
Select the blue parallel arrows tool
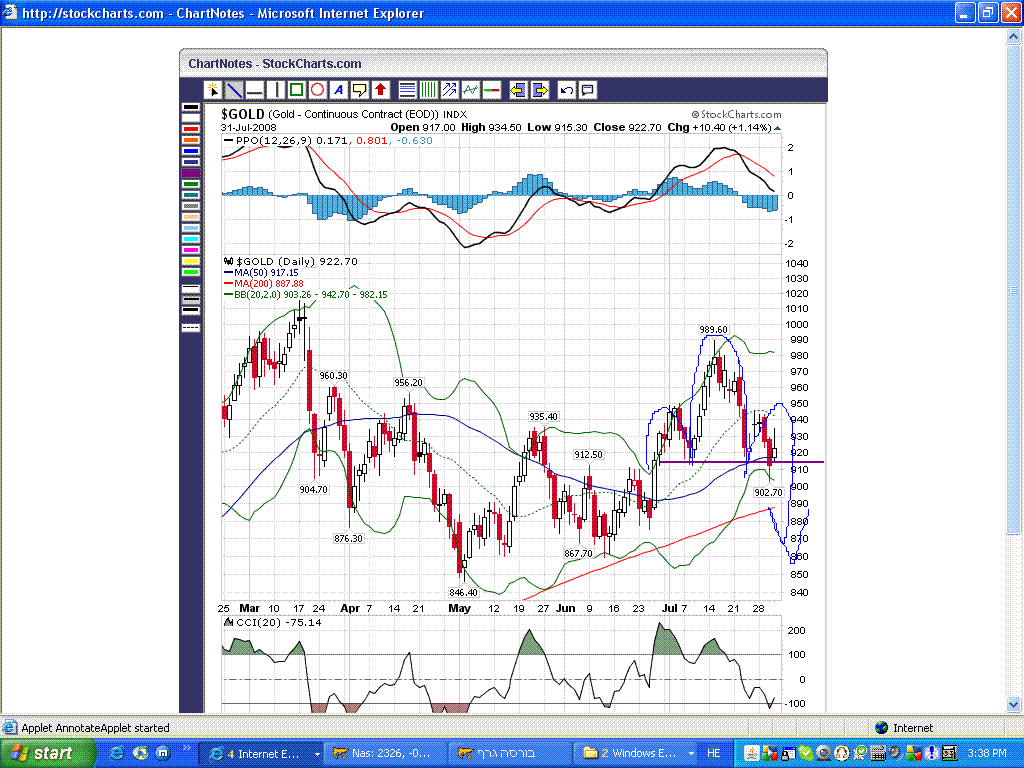coord(449,90)
